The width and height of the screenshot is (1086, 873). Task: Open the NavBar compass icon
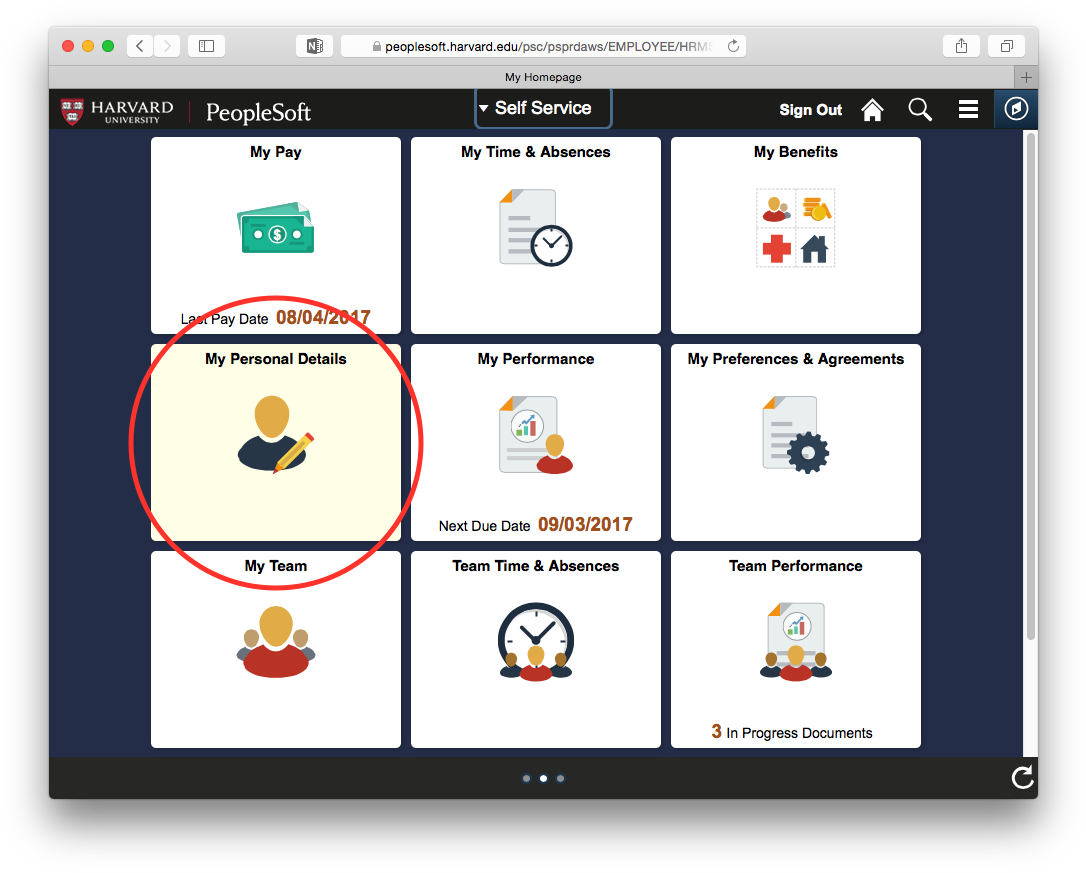[x=1016, y=108]
